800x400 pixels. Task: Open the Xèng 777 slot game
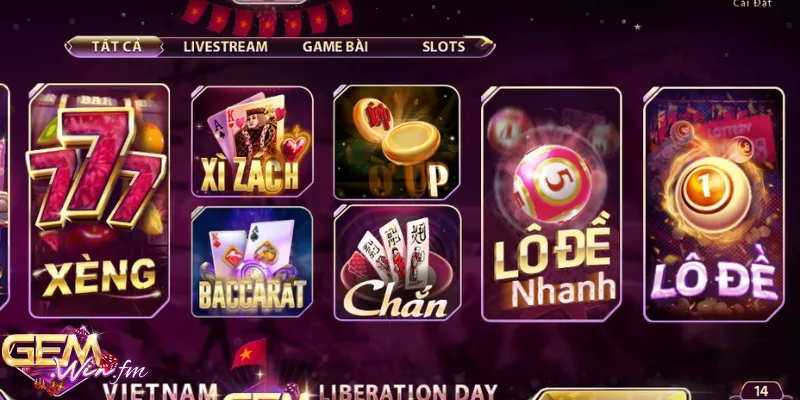click(99, 201)
